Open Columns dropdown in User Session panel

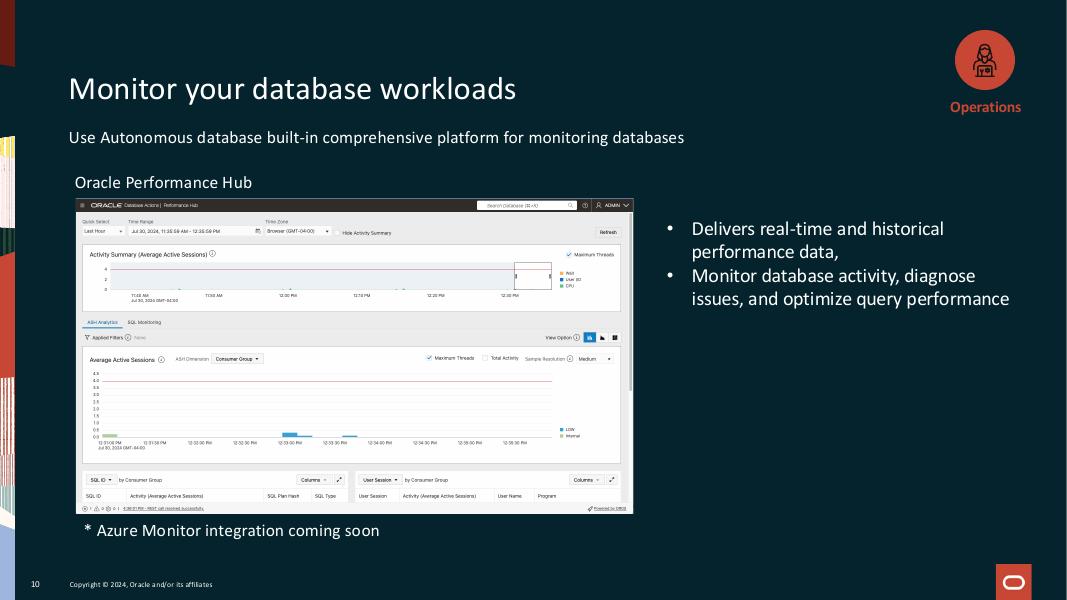pyautogui.click(x=586, y=480)
